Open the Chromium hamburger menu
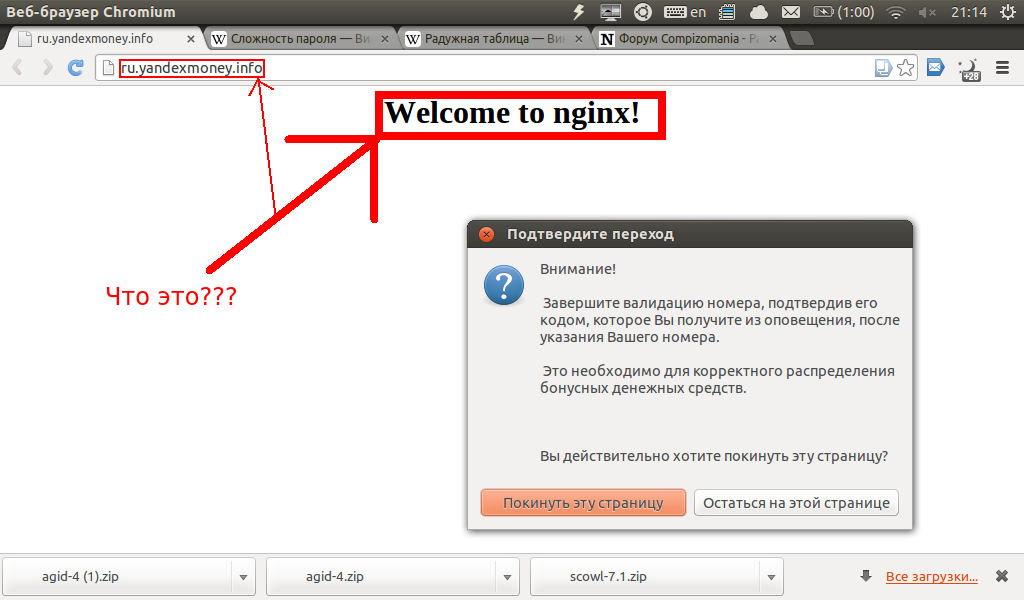Image resolution: width=1024 pixels, height=600 pixels. [x=1003, y=68]
